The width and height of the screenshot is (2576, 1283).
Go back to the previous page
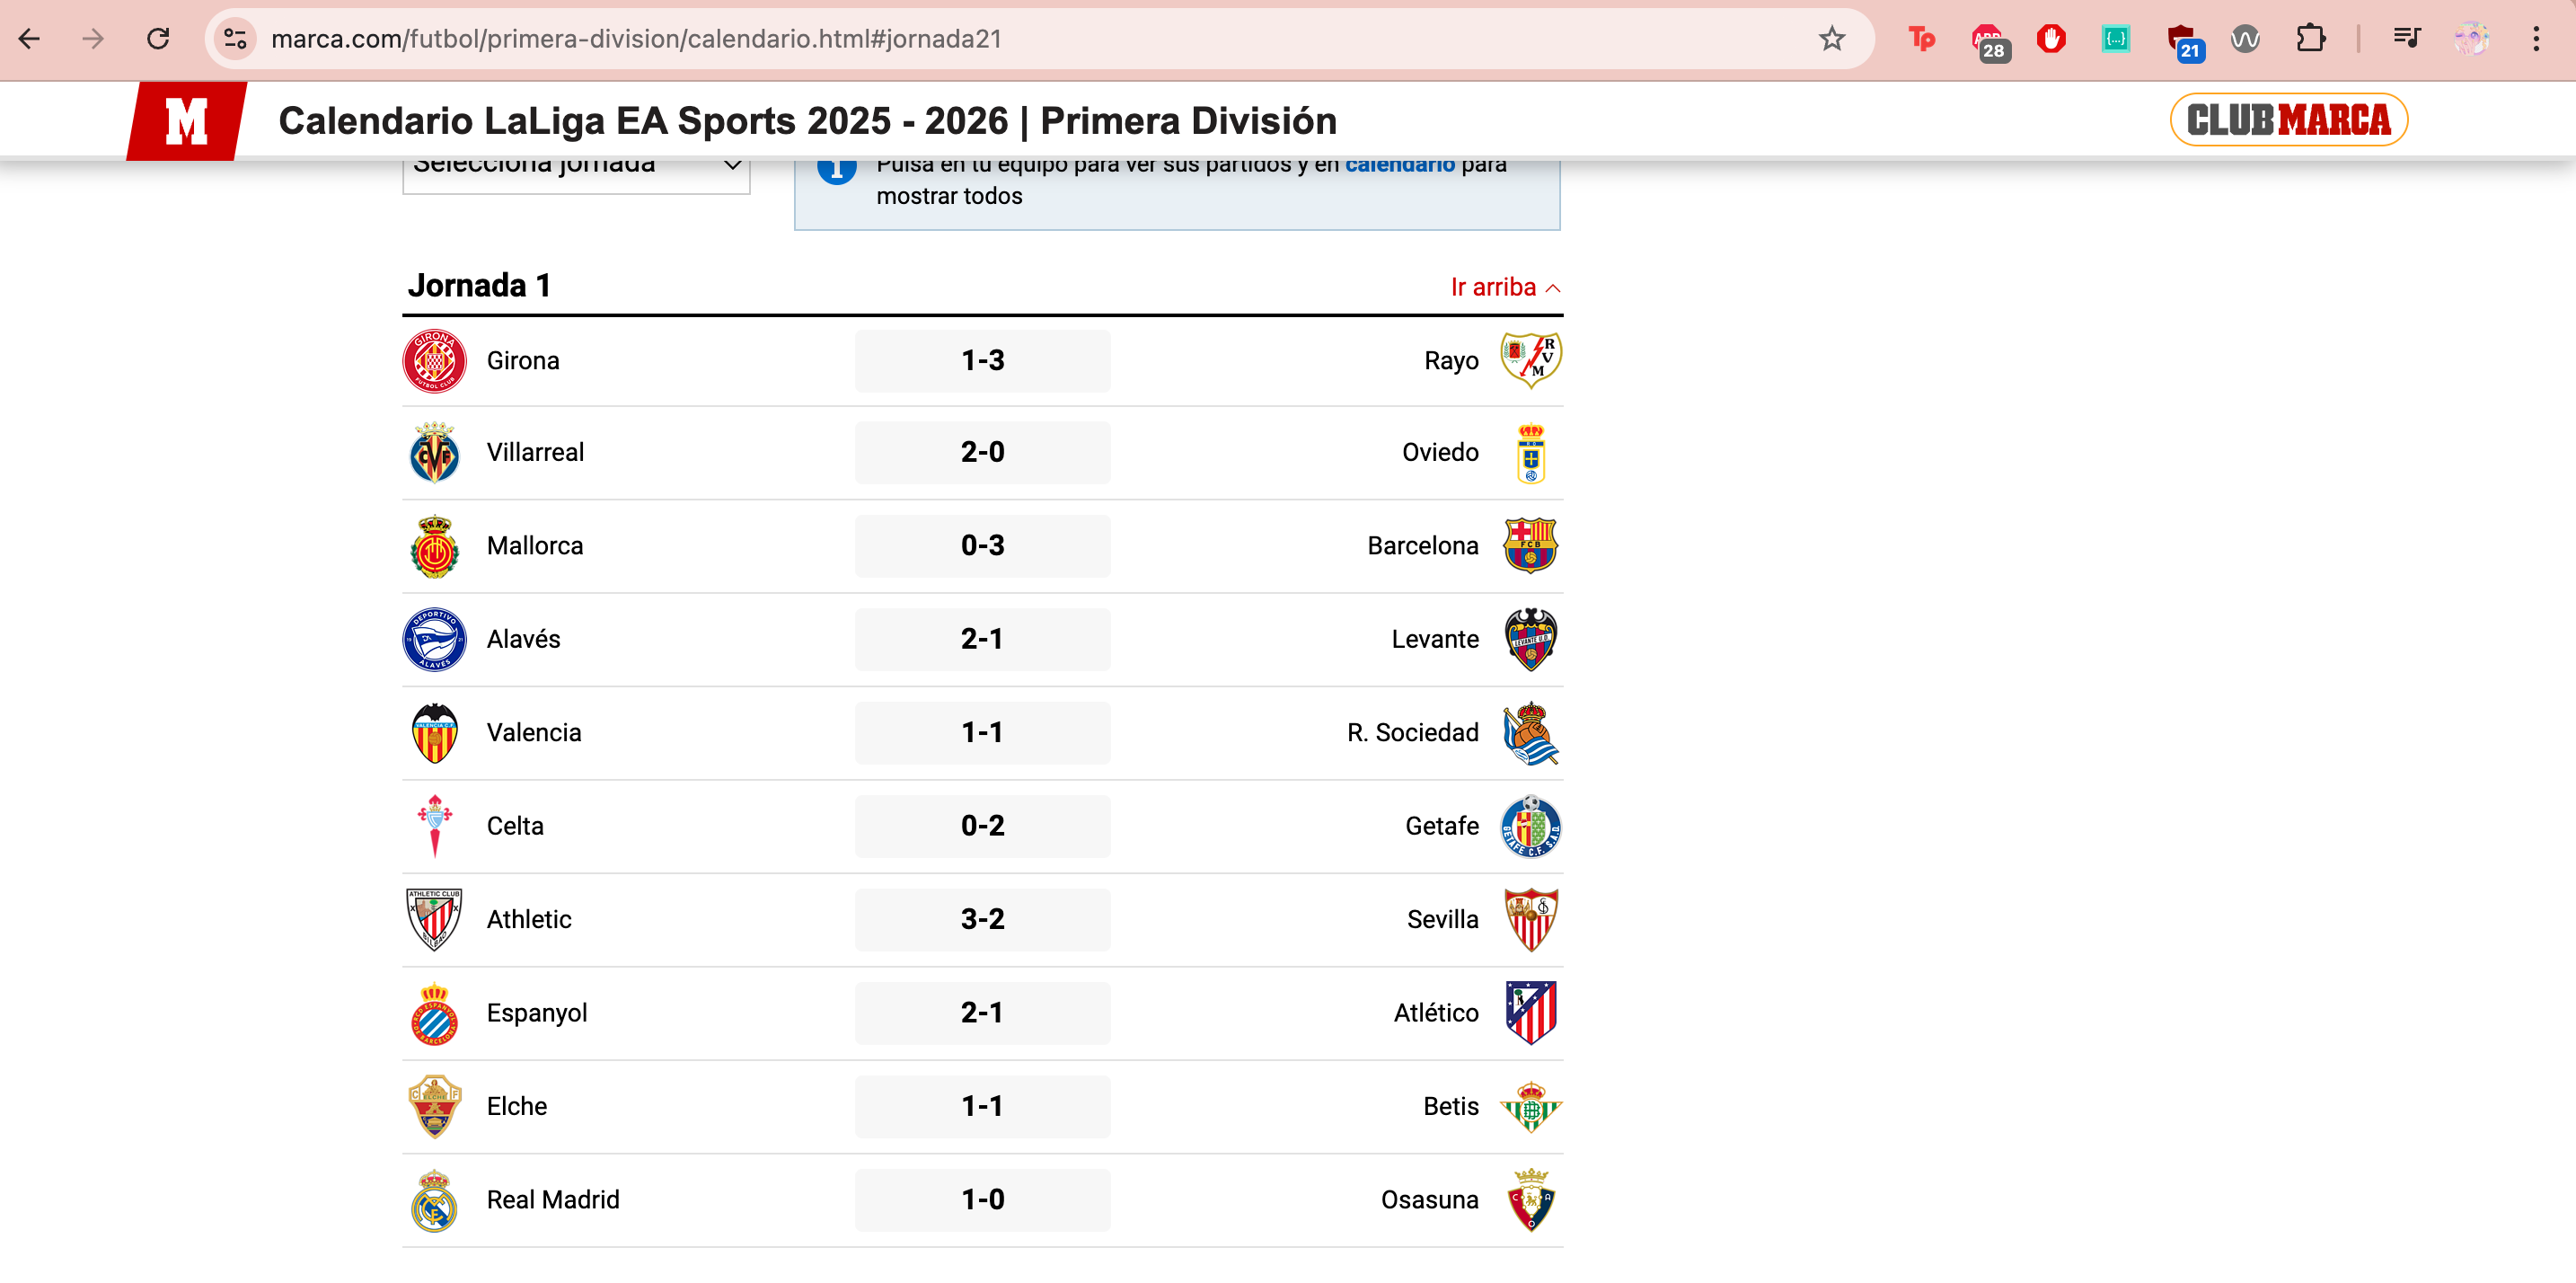[30, 39]
